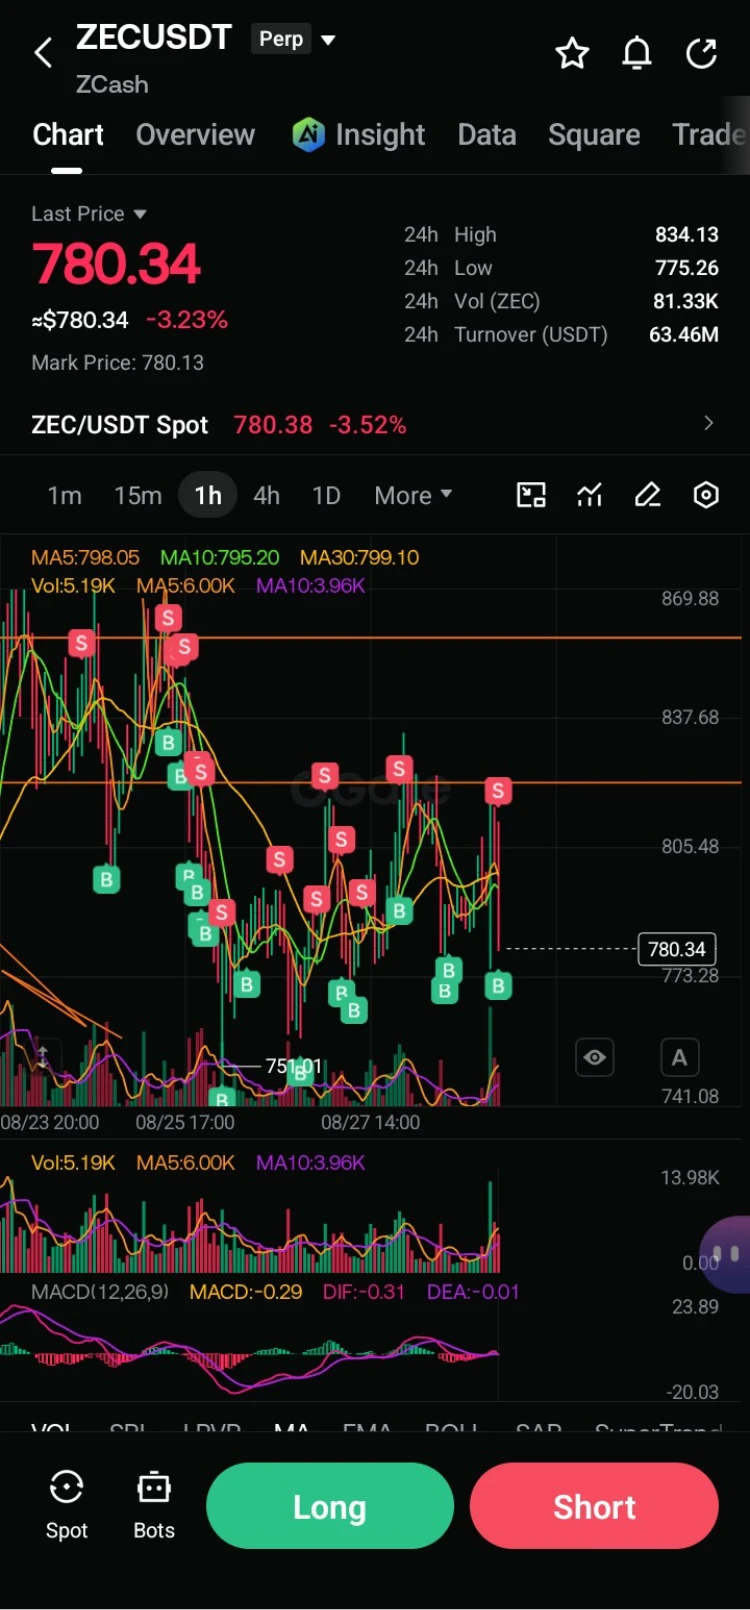Open the More timeframes dropdown
750x1610 pixels.
coord(413,495)
